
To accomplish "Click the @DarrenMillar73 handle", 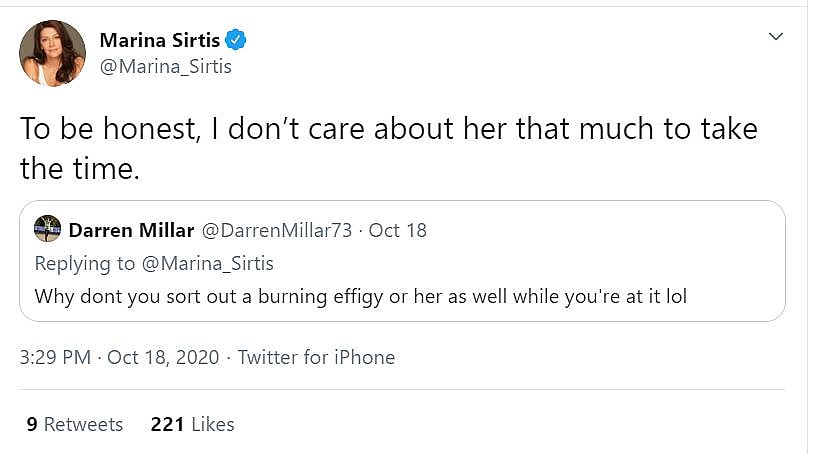I will (277, 230).
